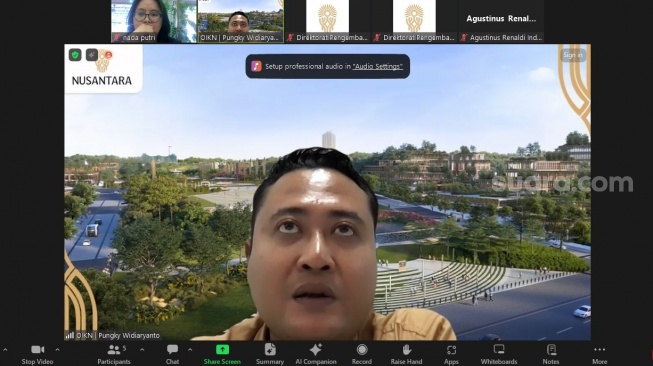Click the green encryption shield icon
The image size is (653, 366).
(75, 55)
